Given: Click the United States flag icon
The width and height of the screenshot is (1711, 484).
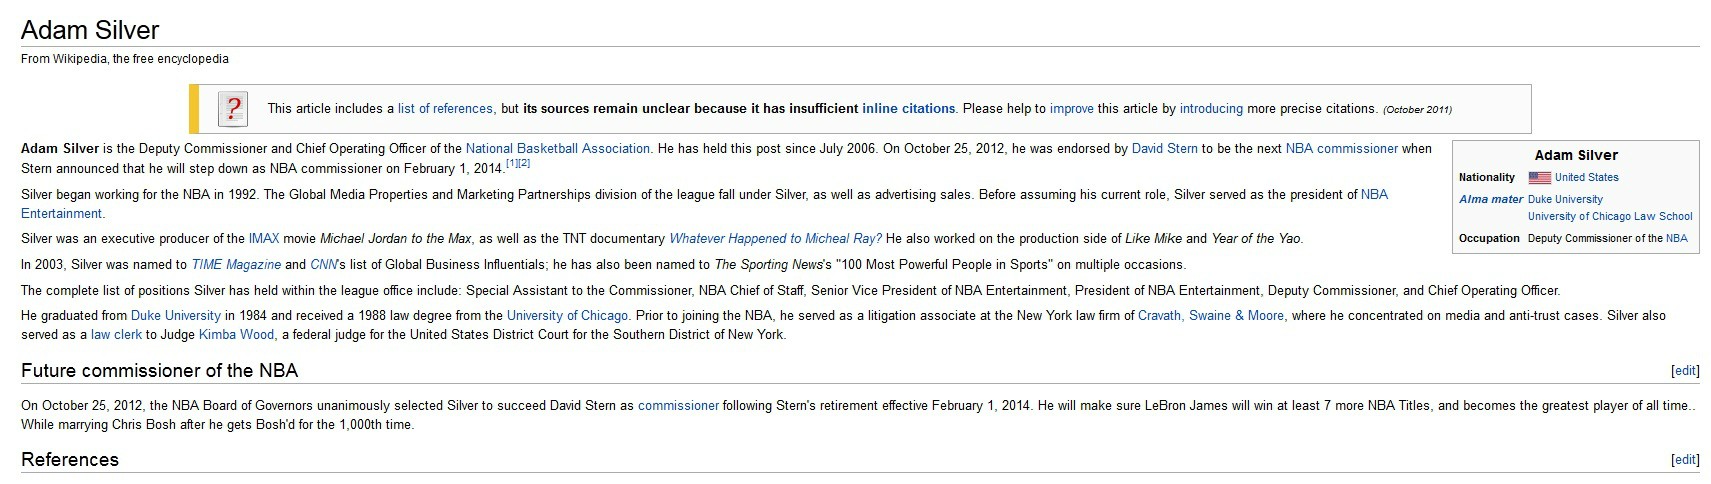Looking at the screenshot, I should pyautogui.click(x=1539, y=178).
